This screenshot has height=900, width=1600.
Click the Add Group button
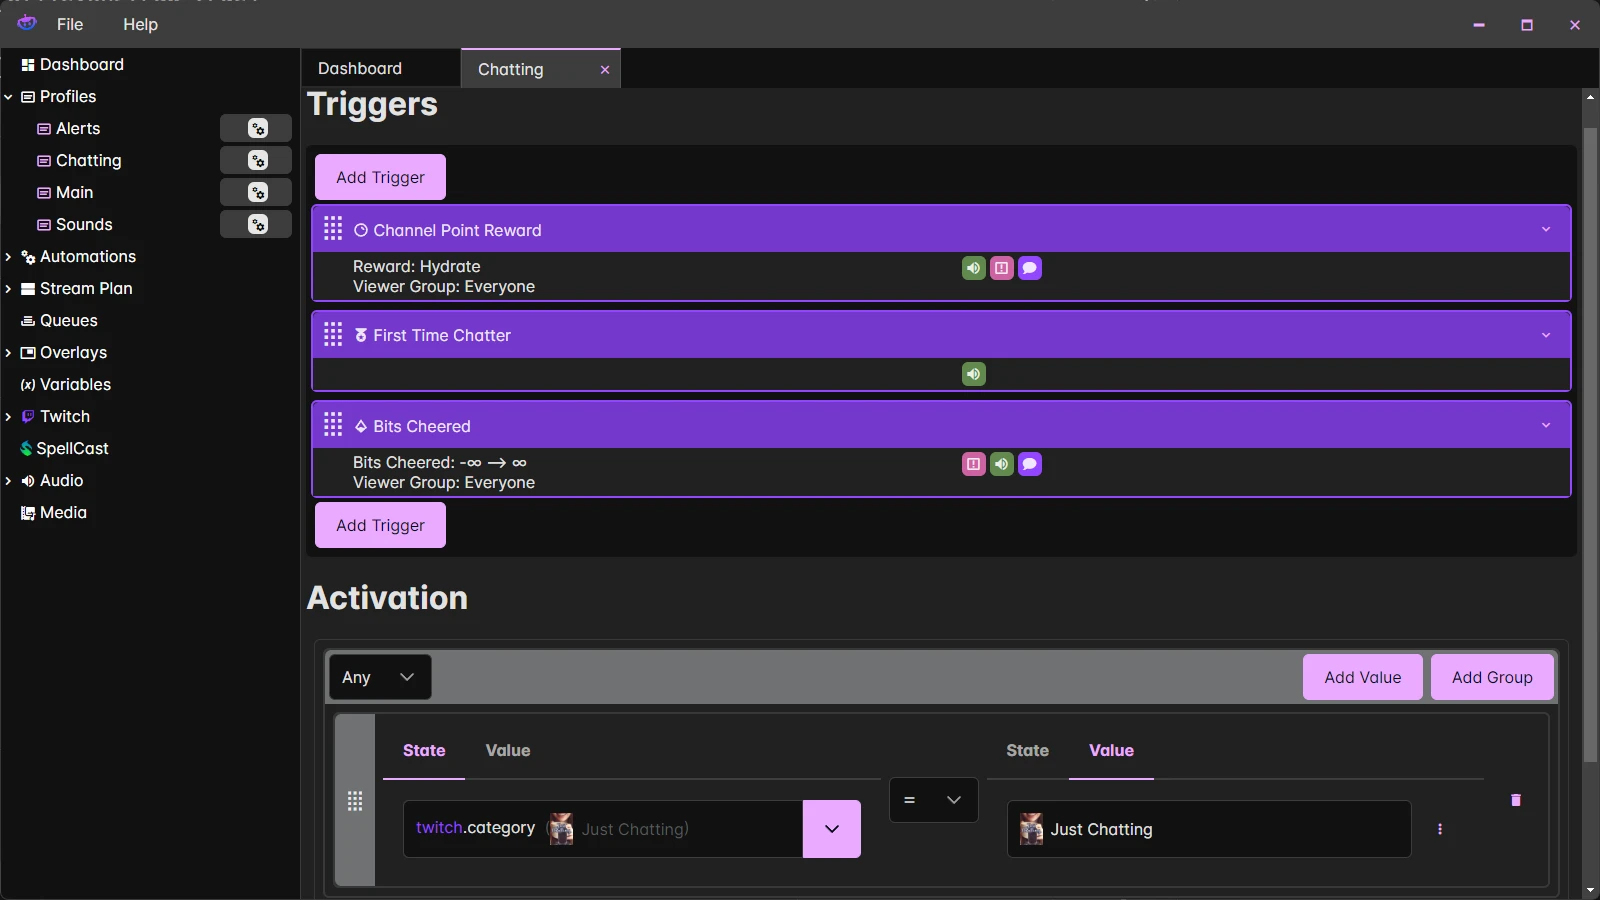click(x=1492, y=677)
